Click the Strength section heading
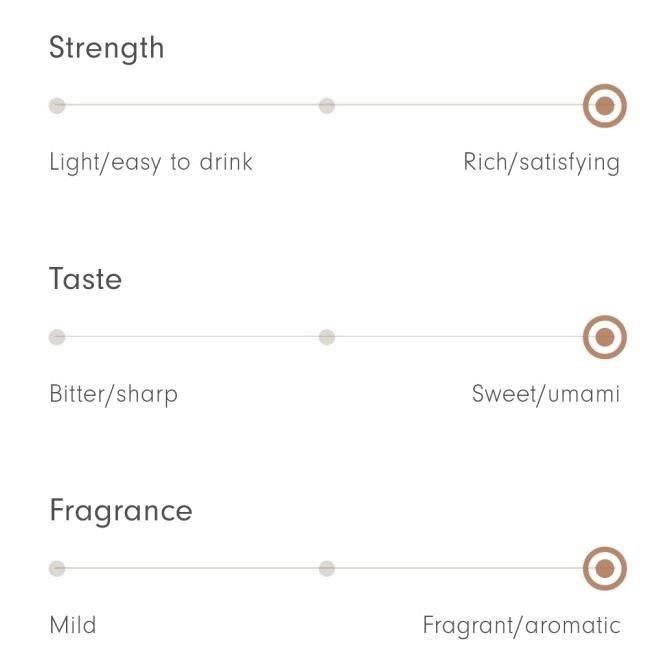This screenshot has width=670, height=670. pyautogui.click(x=106, y=48)
